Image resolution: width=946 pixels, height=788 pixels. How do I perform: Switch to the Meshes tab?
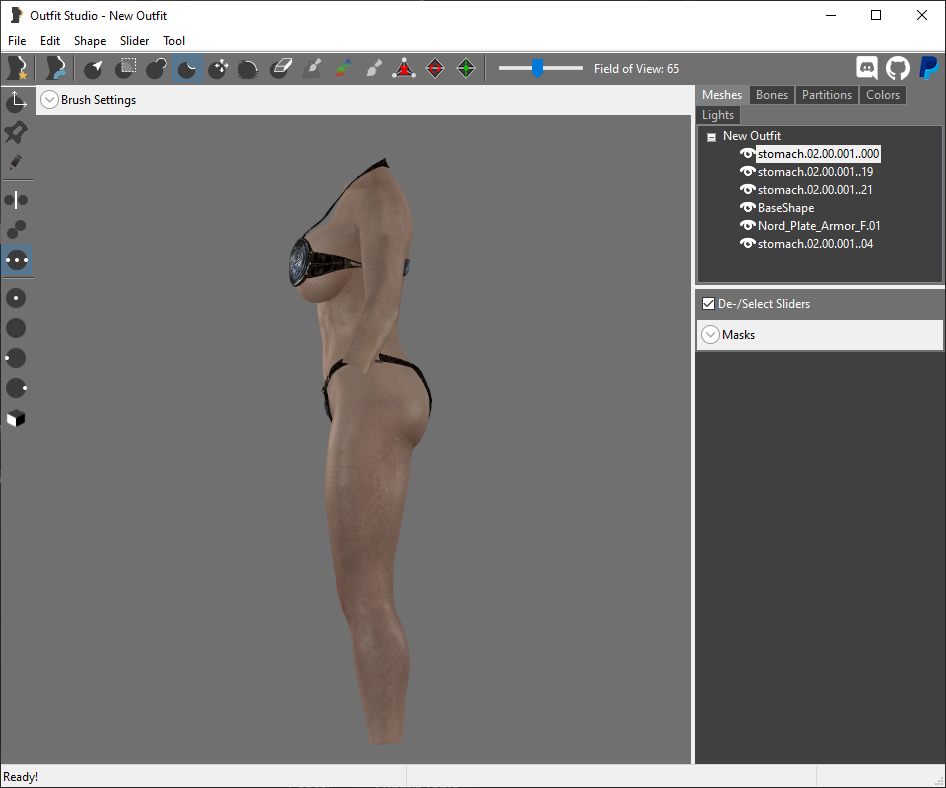722,95
